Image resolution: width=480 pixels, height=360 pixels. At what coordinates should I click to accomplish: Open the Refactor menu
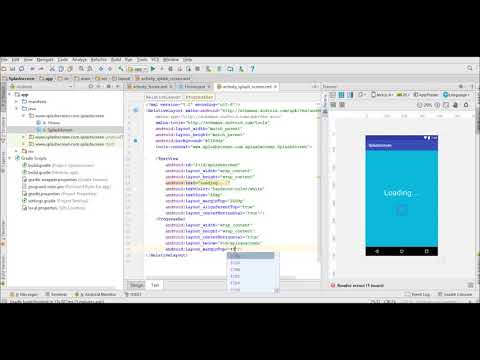point(99,60)
